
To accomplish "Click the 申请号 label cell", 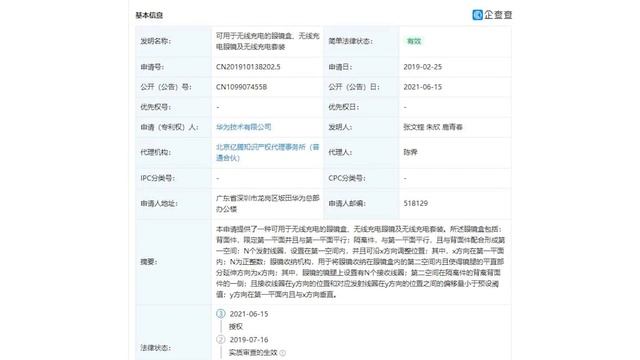I will pyautogui.click(x=173, y=67).
